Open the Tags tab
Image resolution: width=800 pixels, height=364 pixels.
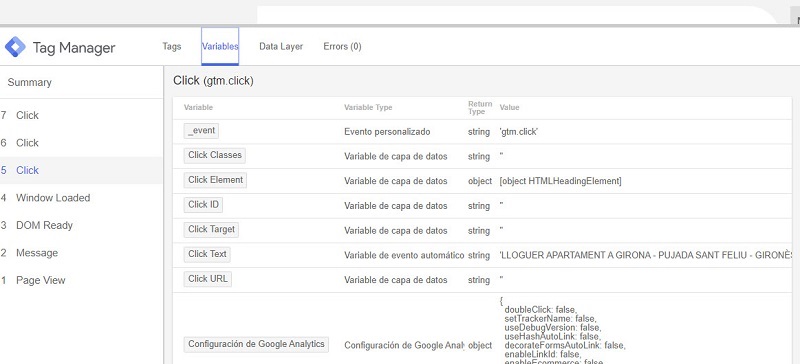(x=171, y=46)
